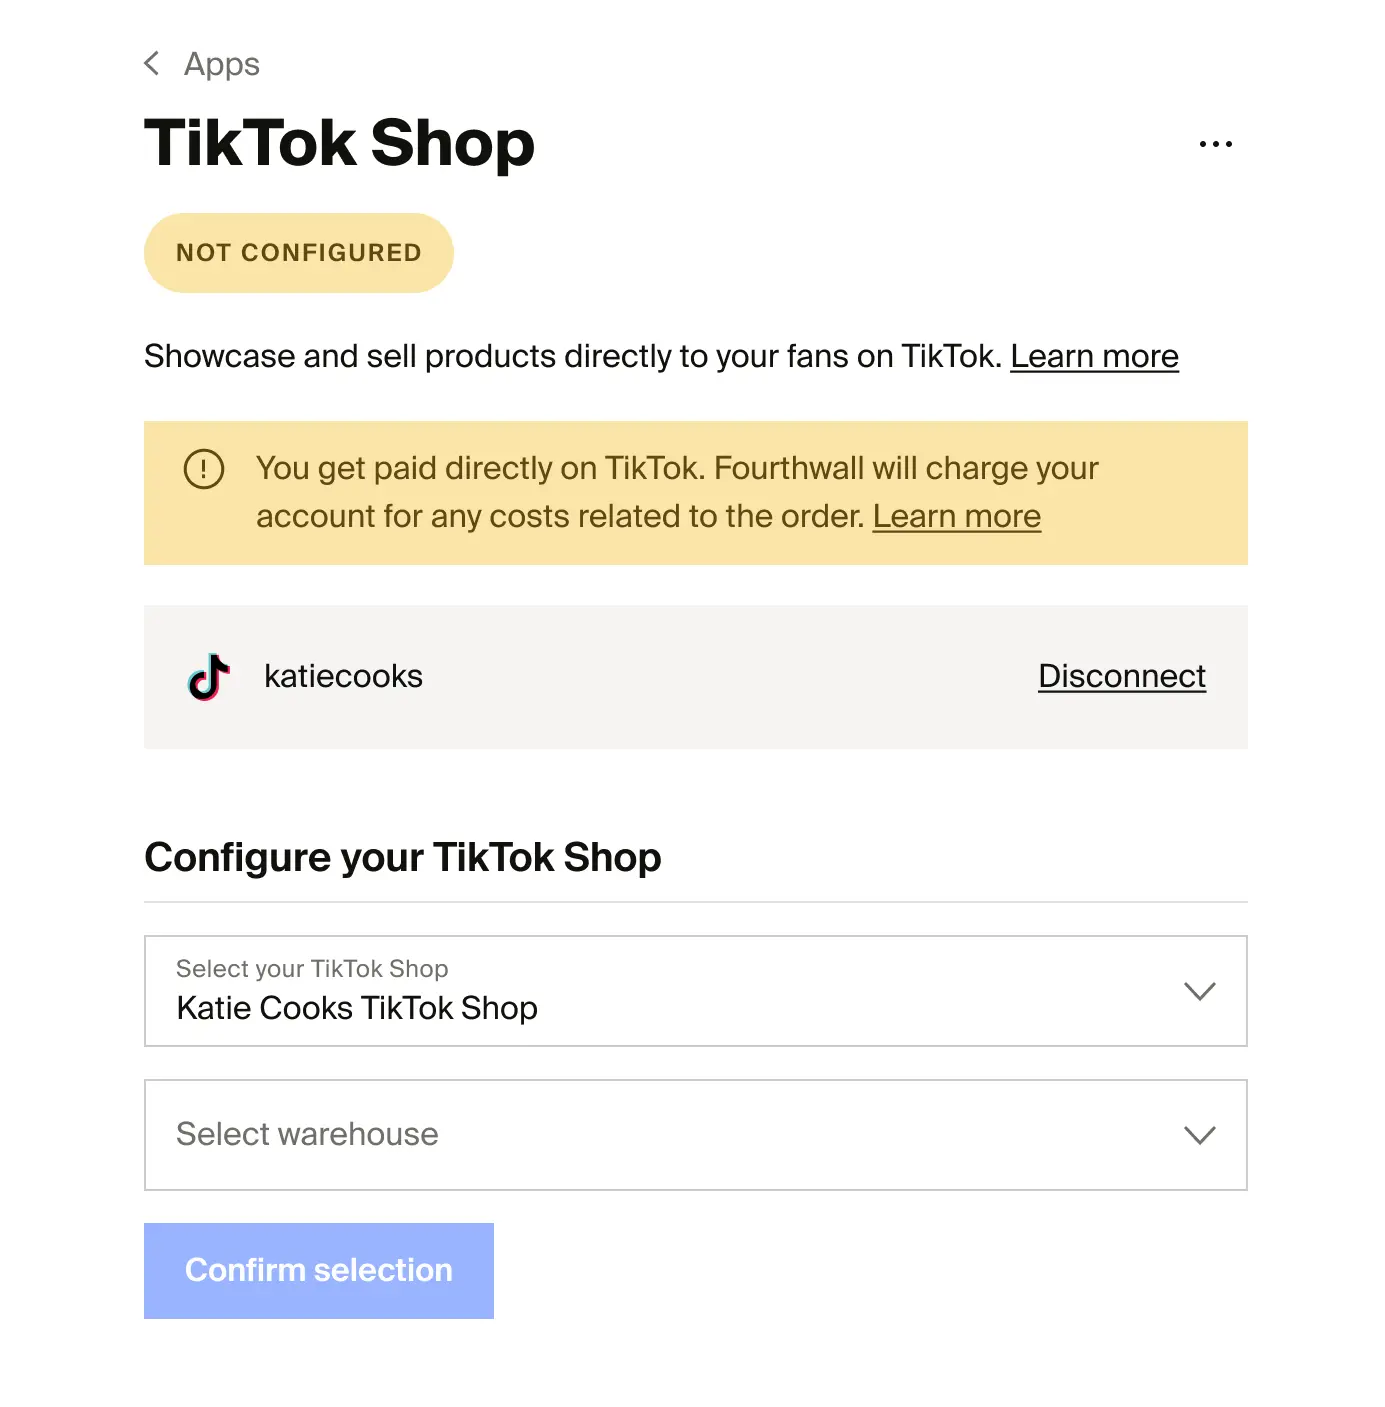This screenshot has height=1407, width=1385.
Task: Click the katiecooks account avatar icon
Action: click(207, 677)
